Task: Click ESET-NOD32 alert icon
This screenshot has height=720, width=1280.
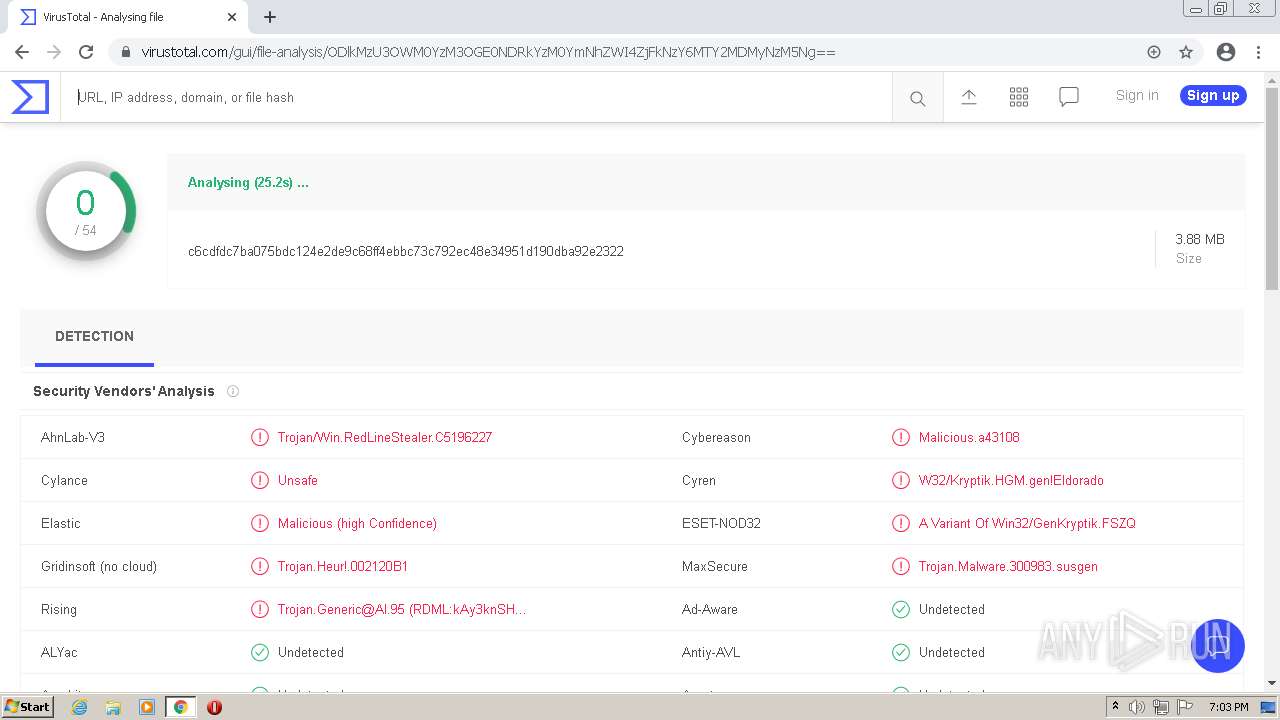Action: tap(901, 523)
